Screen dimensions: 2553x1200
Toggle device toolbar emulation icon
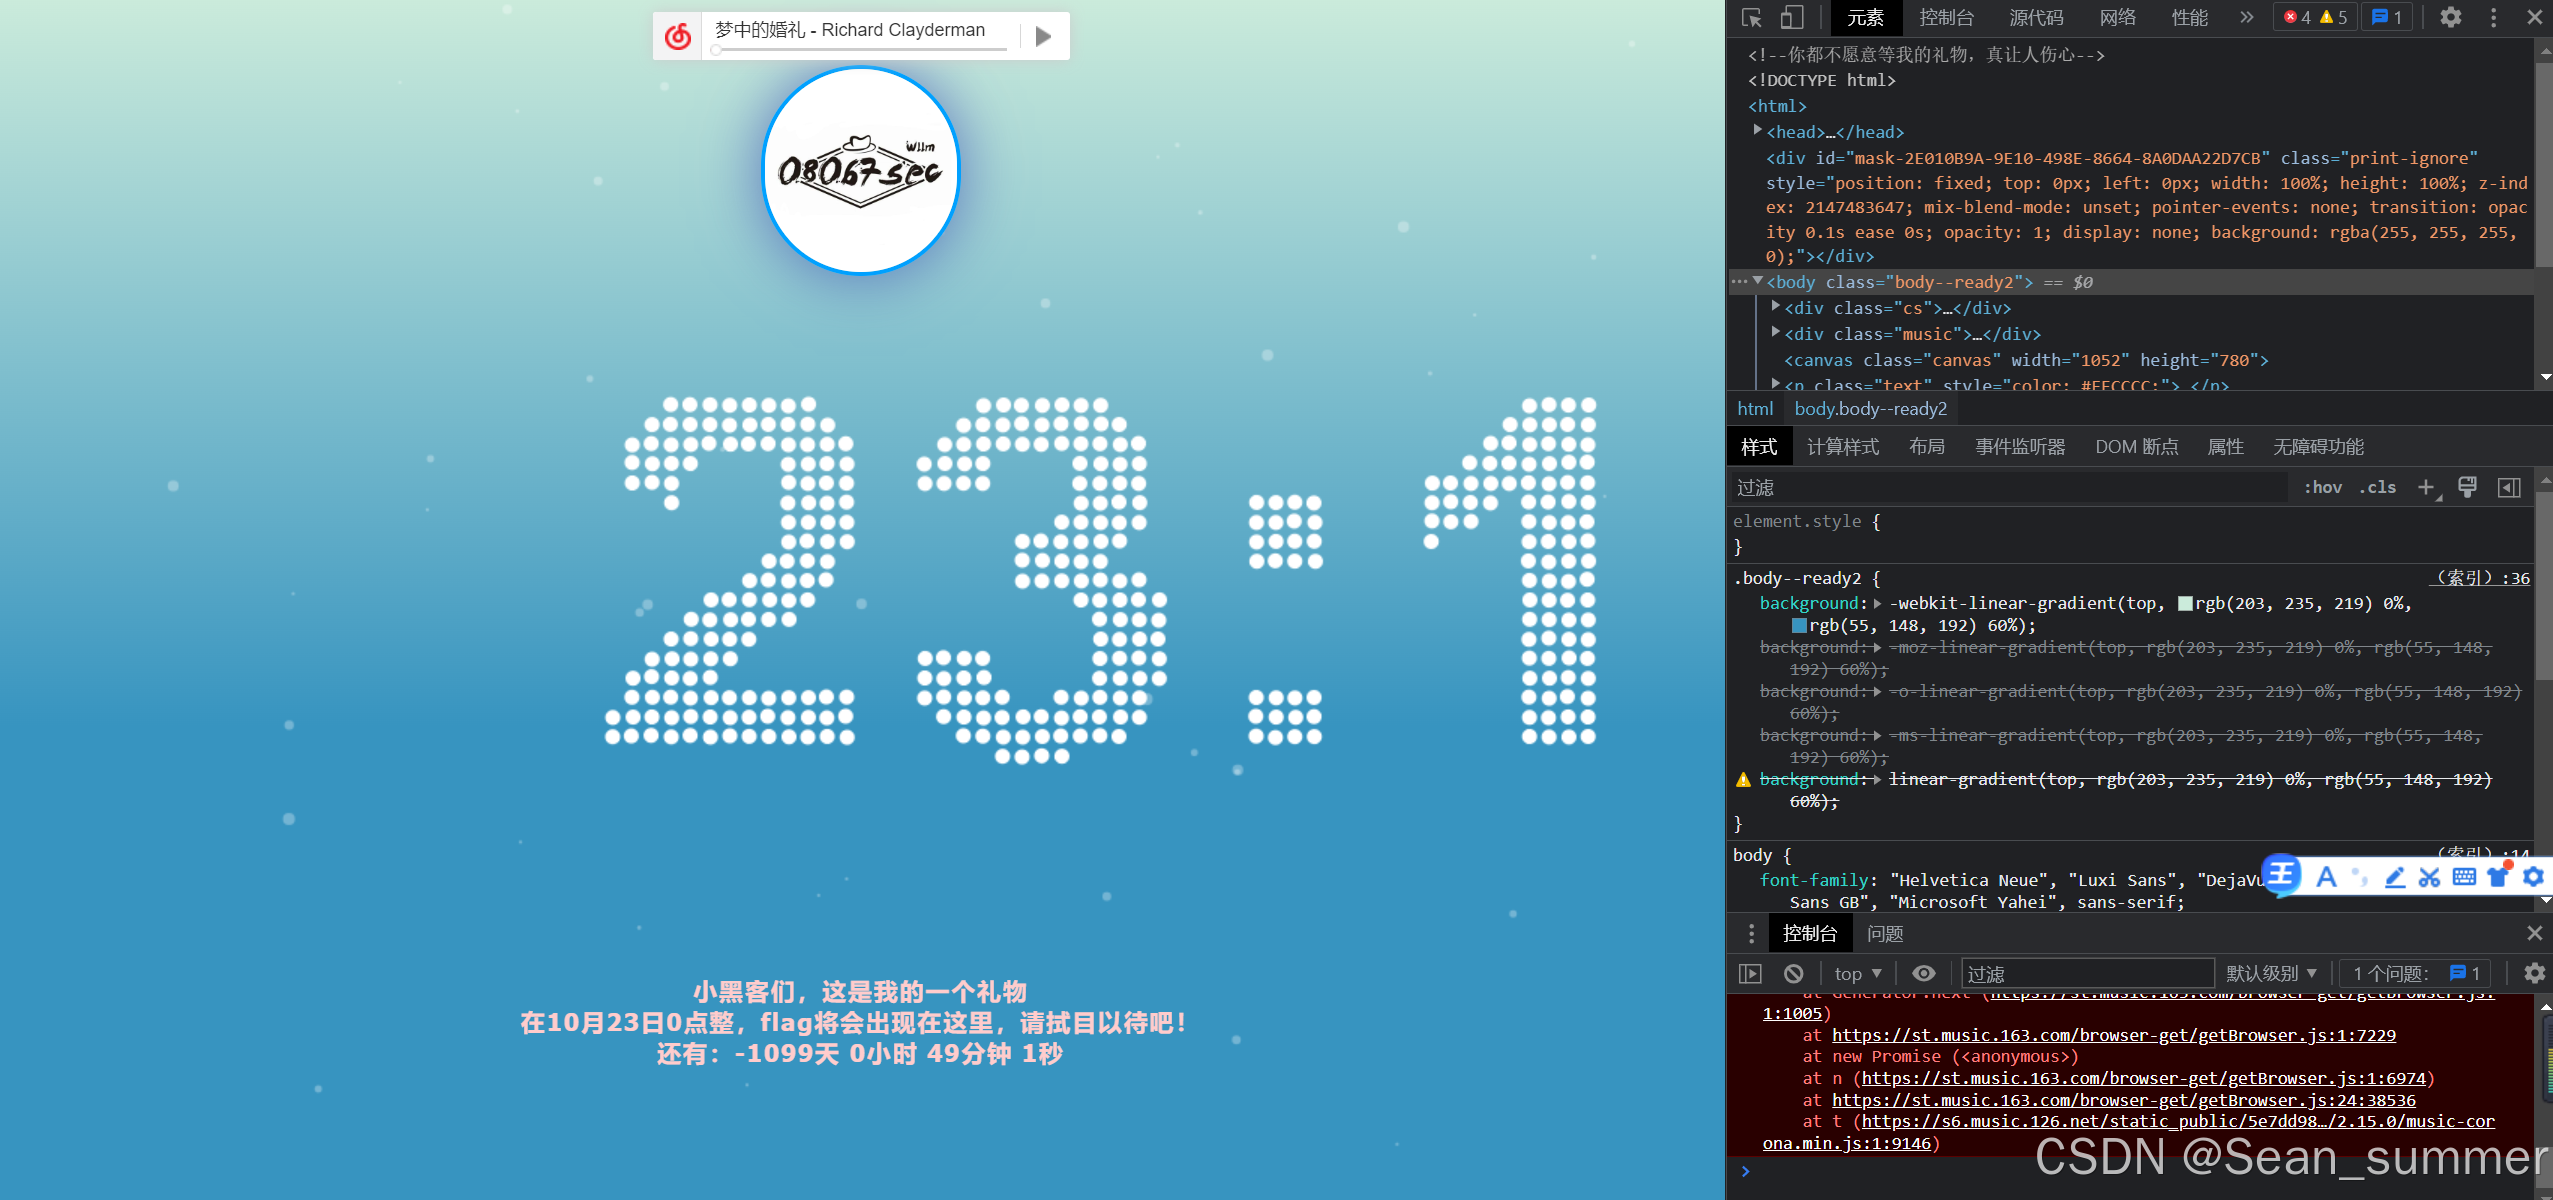point(1791,18)
